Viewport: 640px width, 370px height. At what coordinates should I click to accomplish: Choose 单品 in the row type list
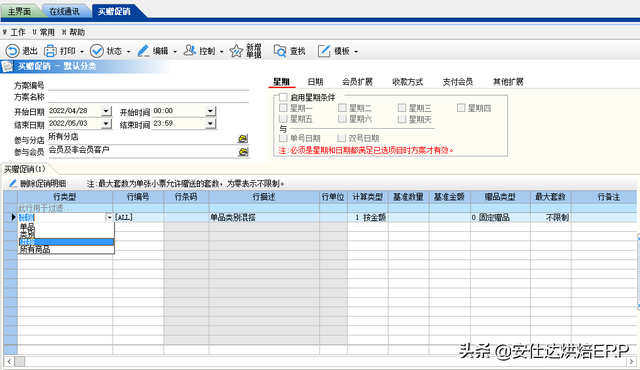66,226
